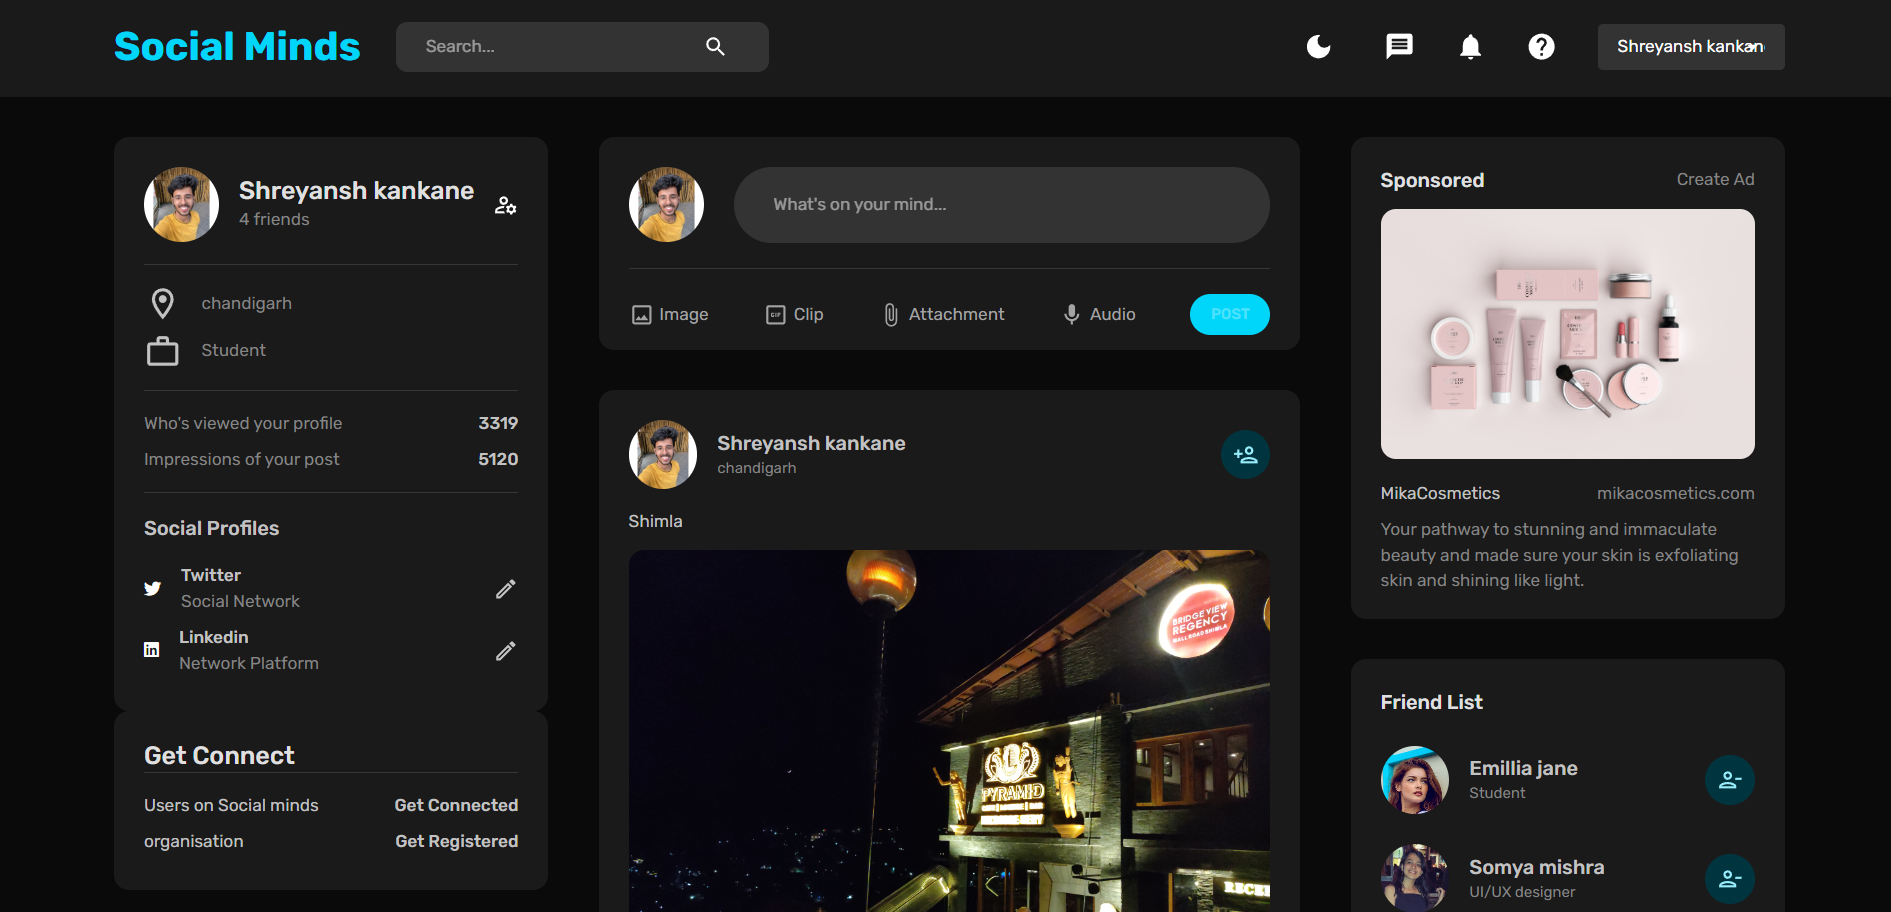The image size is (1891, 912).
Task: Click the search magnifier icon
Action: click(715, 47)
